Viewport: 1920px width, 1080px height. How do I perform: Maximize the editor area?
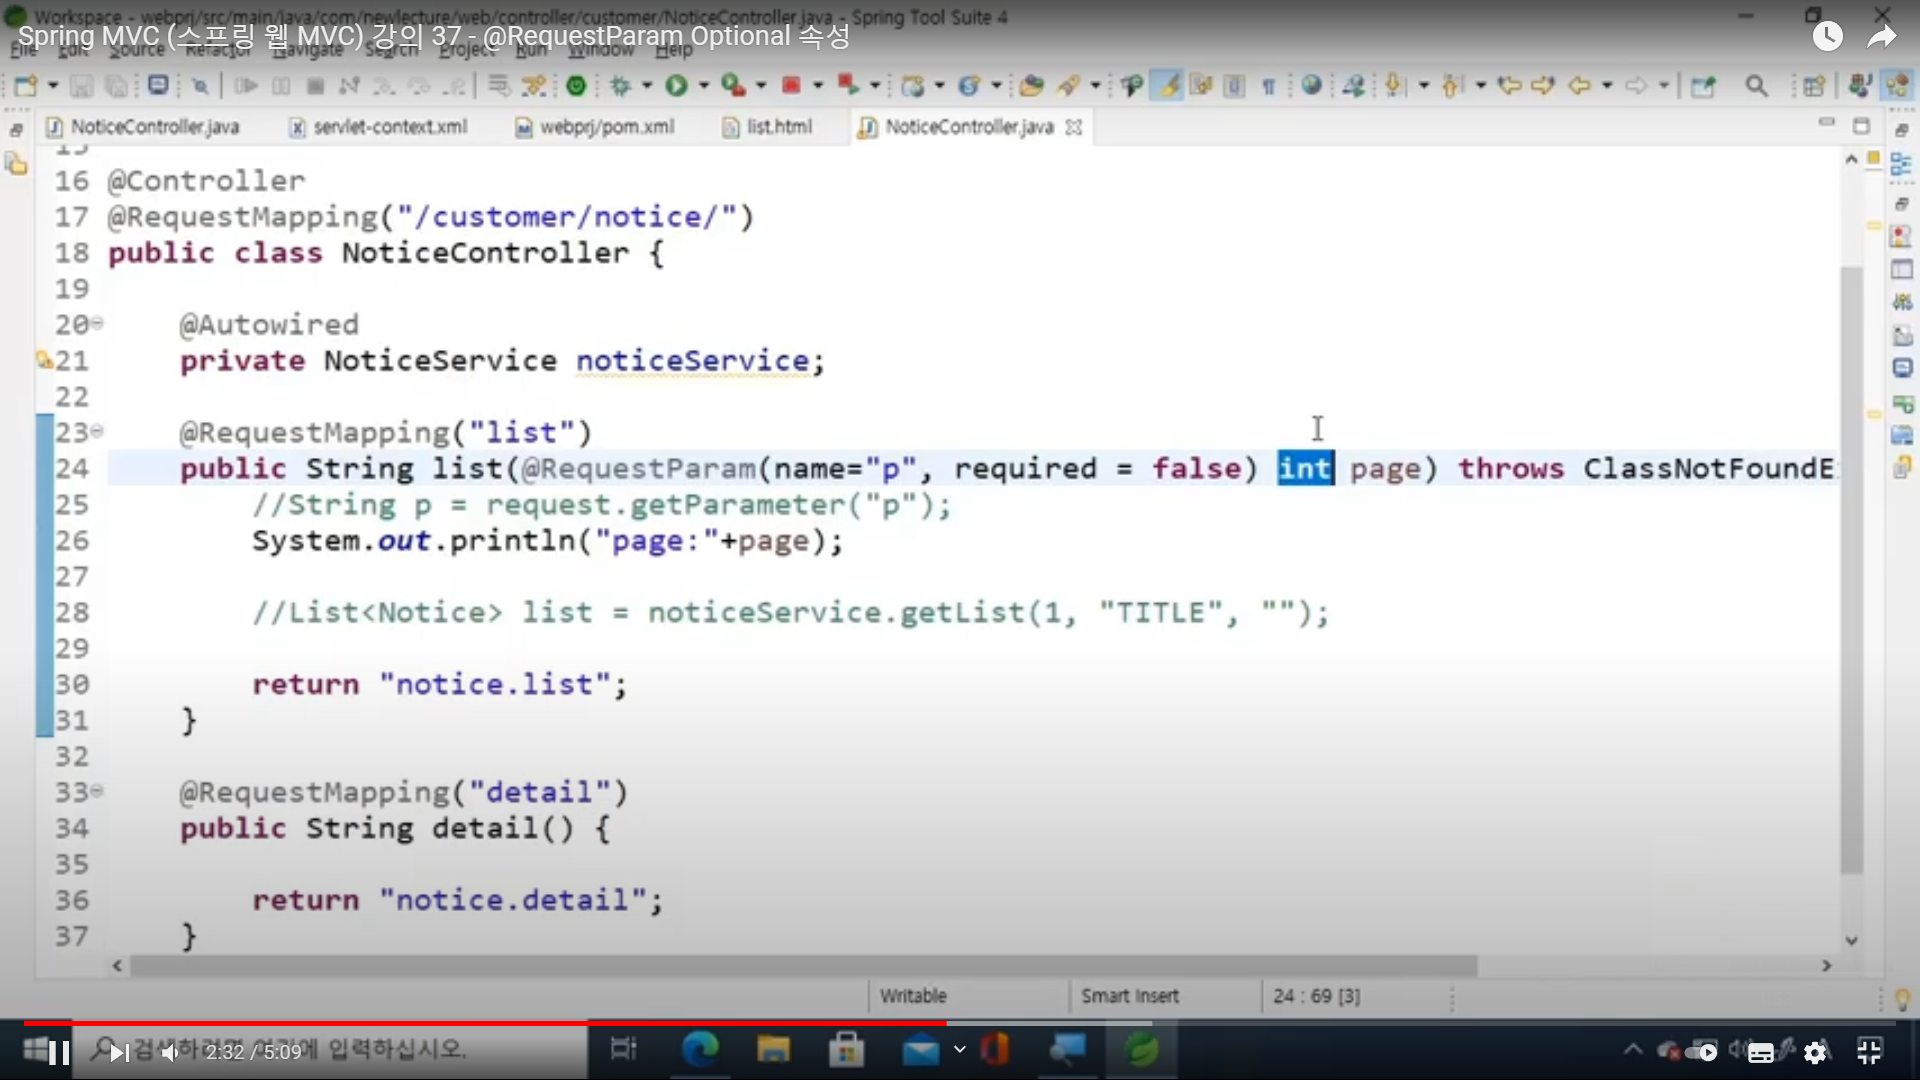click(1861, 126)
